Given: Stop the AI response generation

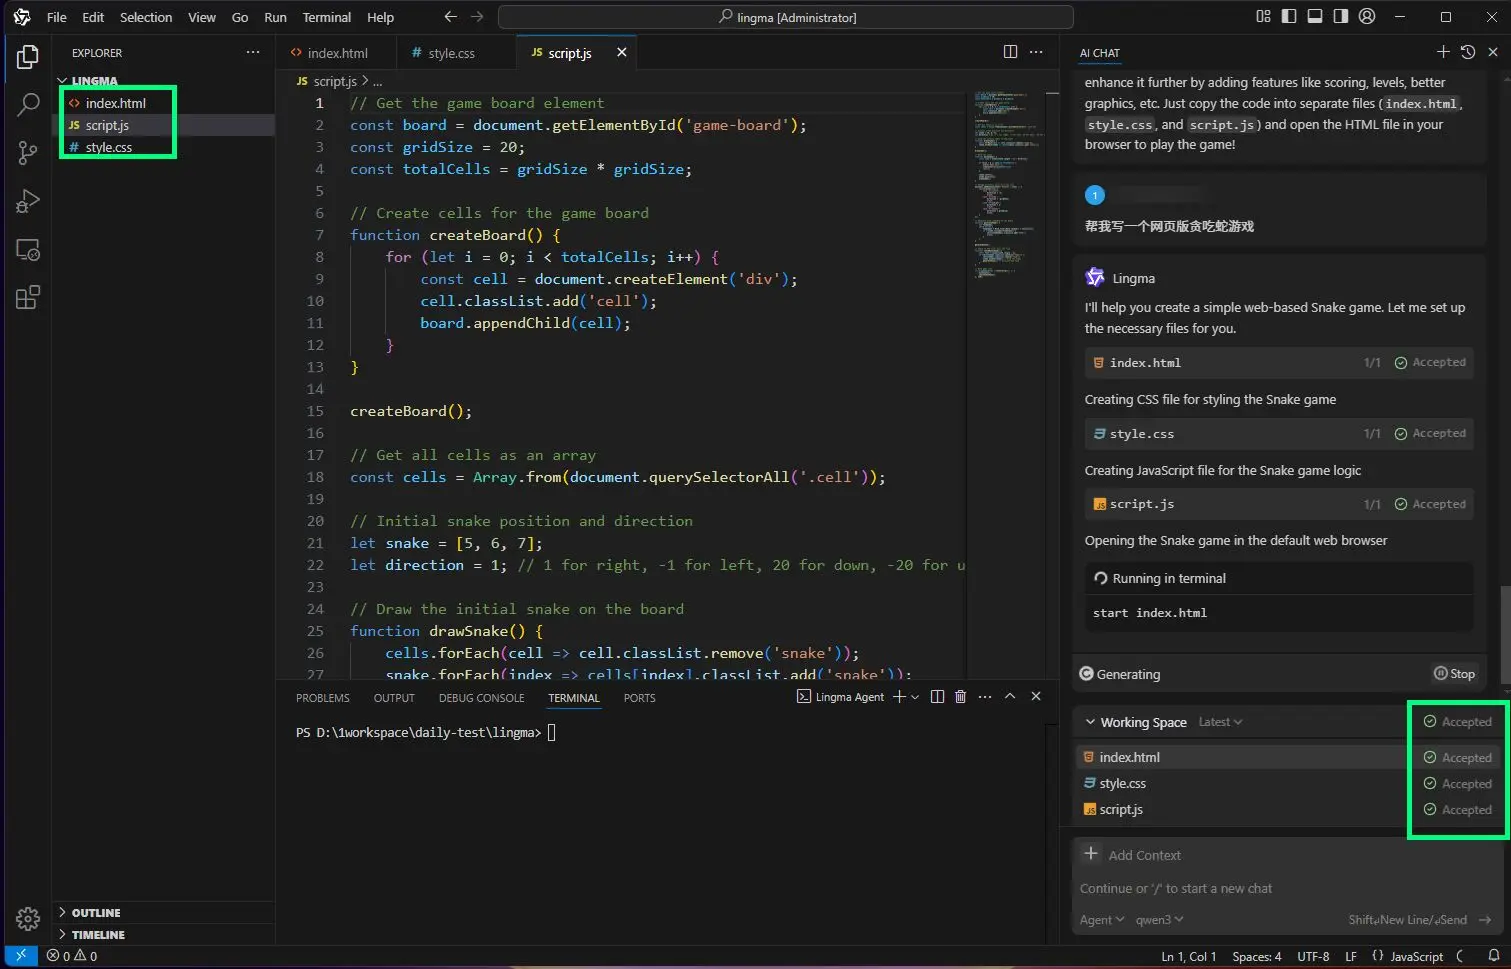Looking at the screenshot, I should tap(1454, 674).
